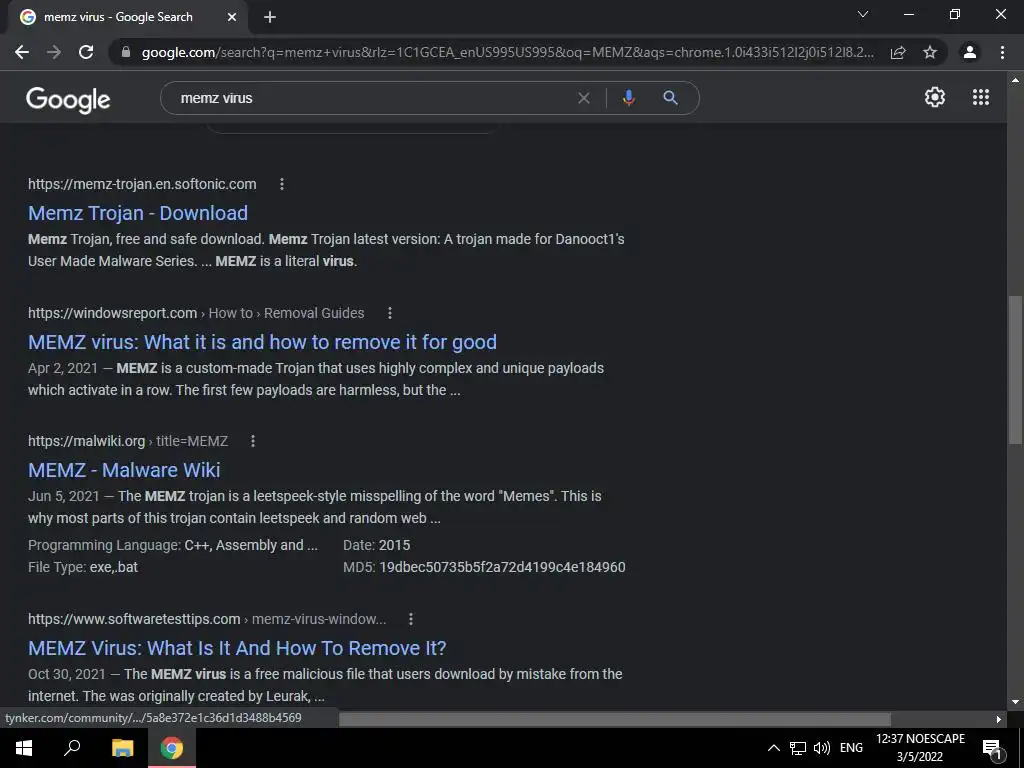Show hidden system tray icons
1024x768 pixels.
(773, 748)
